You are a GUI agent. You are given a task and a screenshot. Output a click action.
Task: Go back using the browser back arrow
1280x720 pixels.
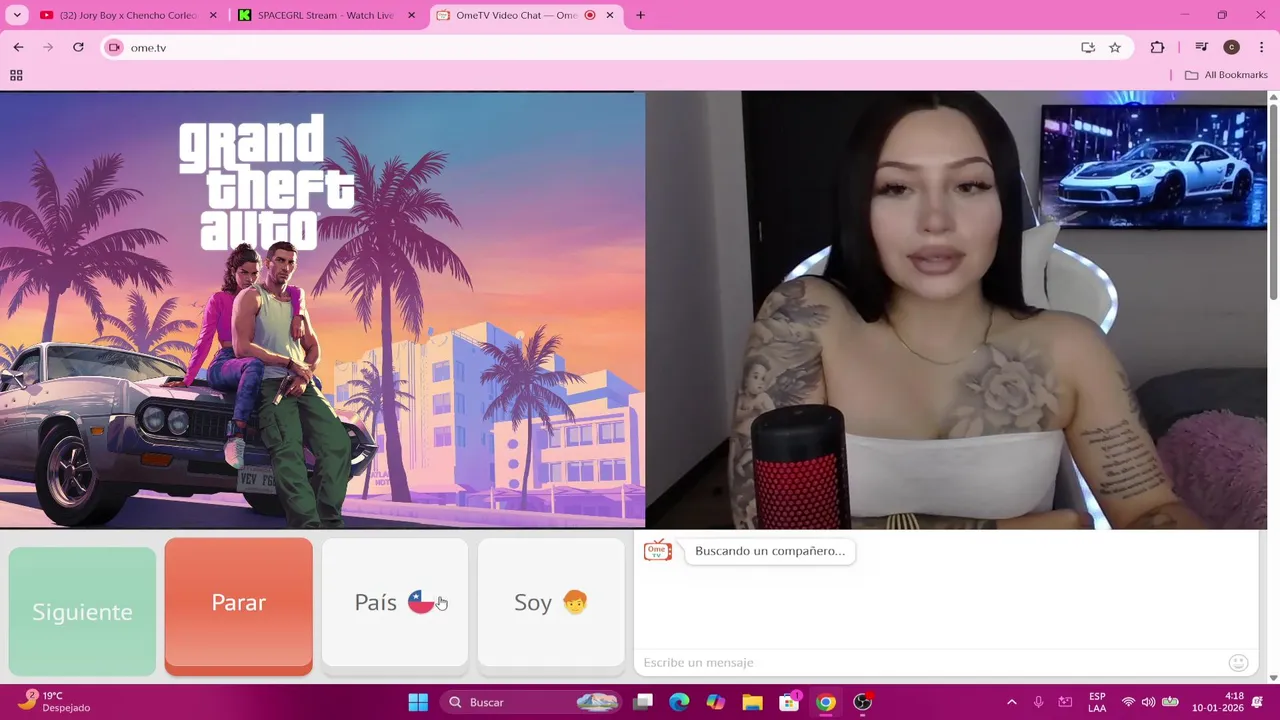(x=18, y=47)
